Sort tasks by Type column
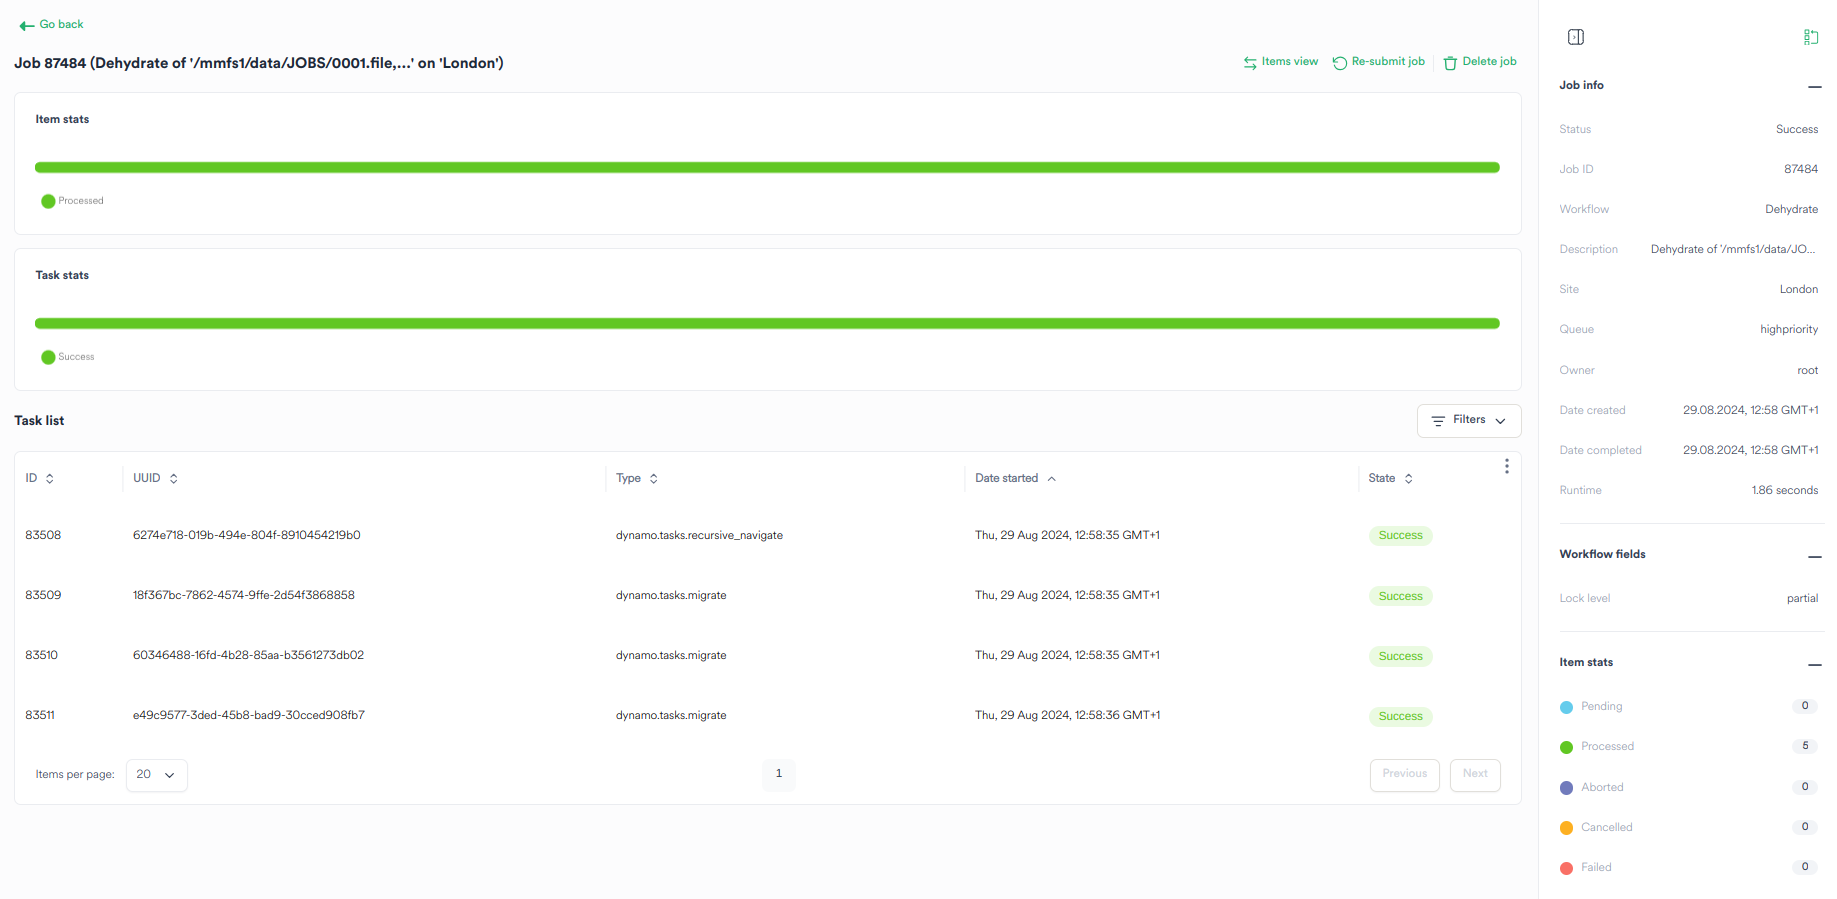Image resolution: width=1837 pixels, height=899 pixels. pos(654,479)
